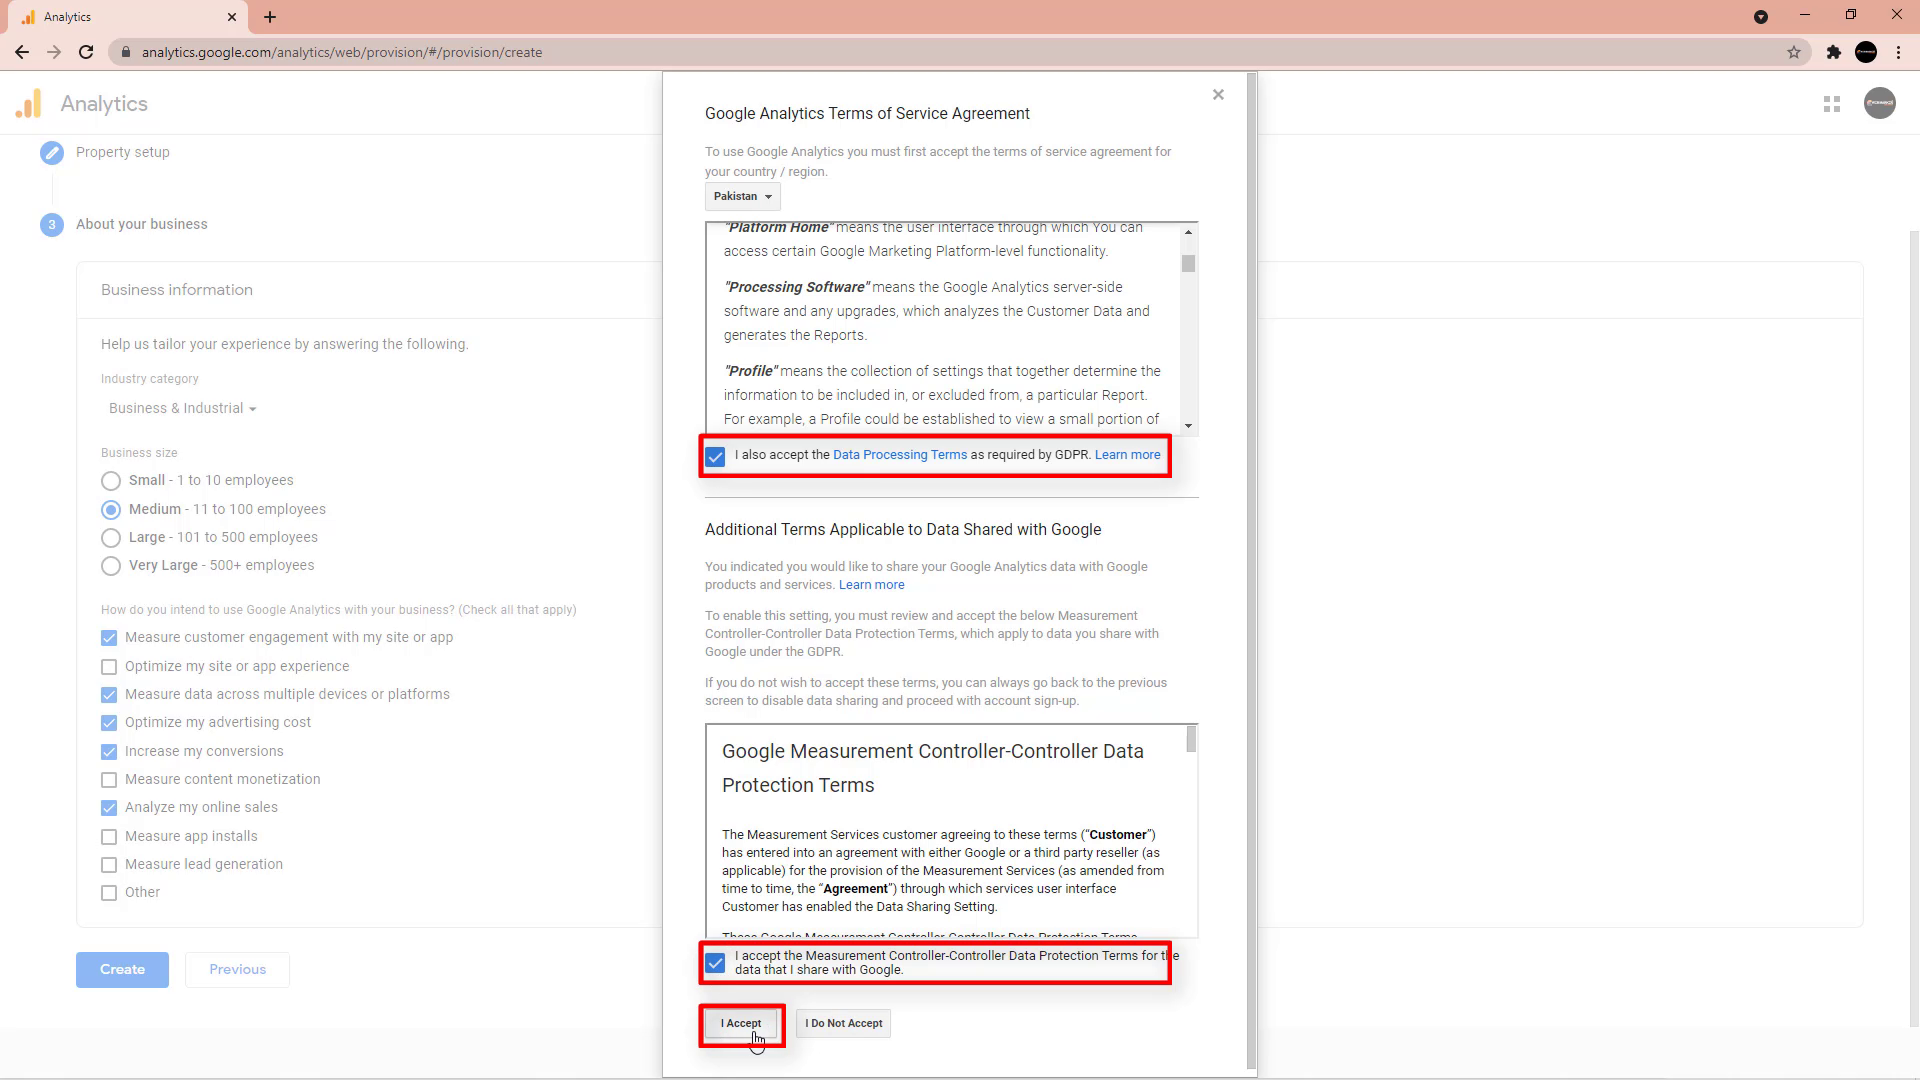Click the terms of service scrollbar thumb
The height and width of the screenshot is (1080, 1920).
click(1188, 263)
